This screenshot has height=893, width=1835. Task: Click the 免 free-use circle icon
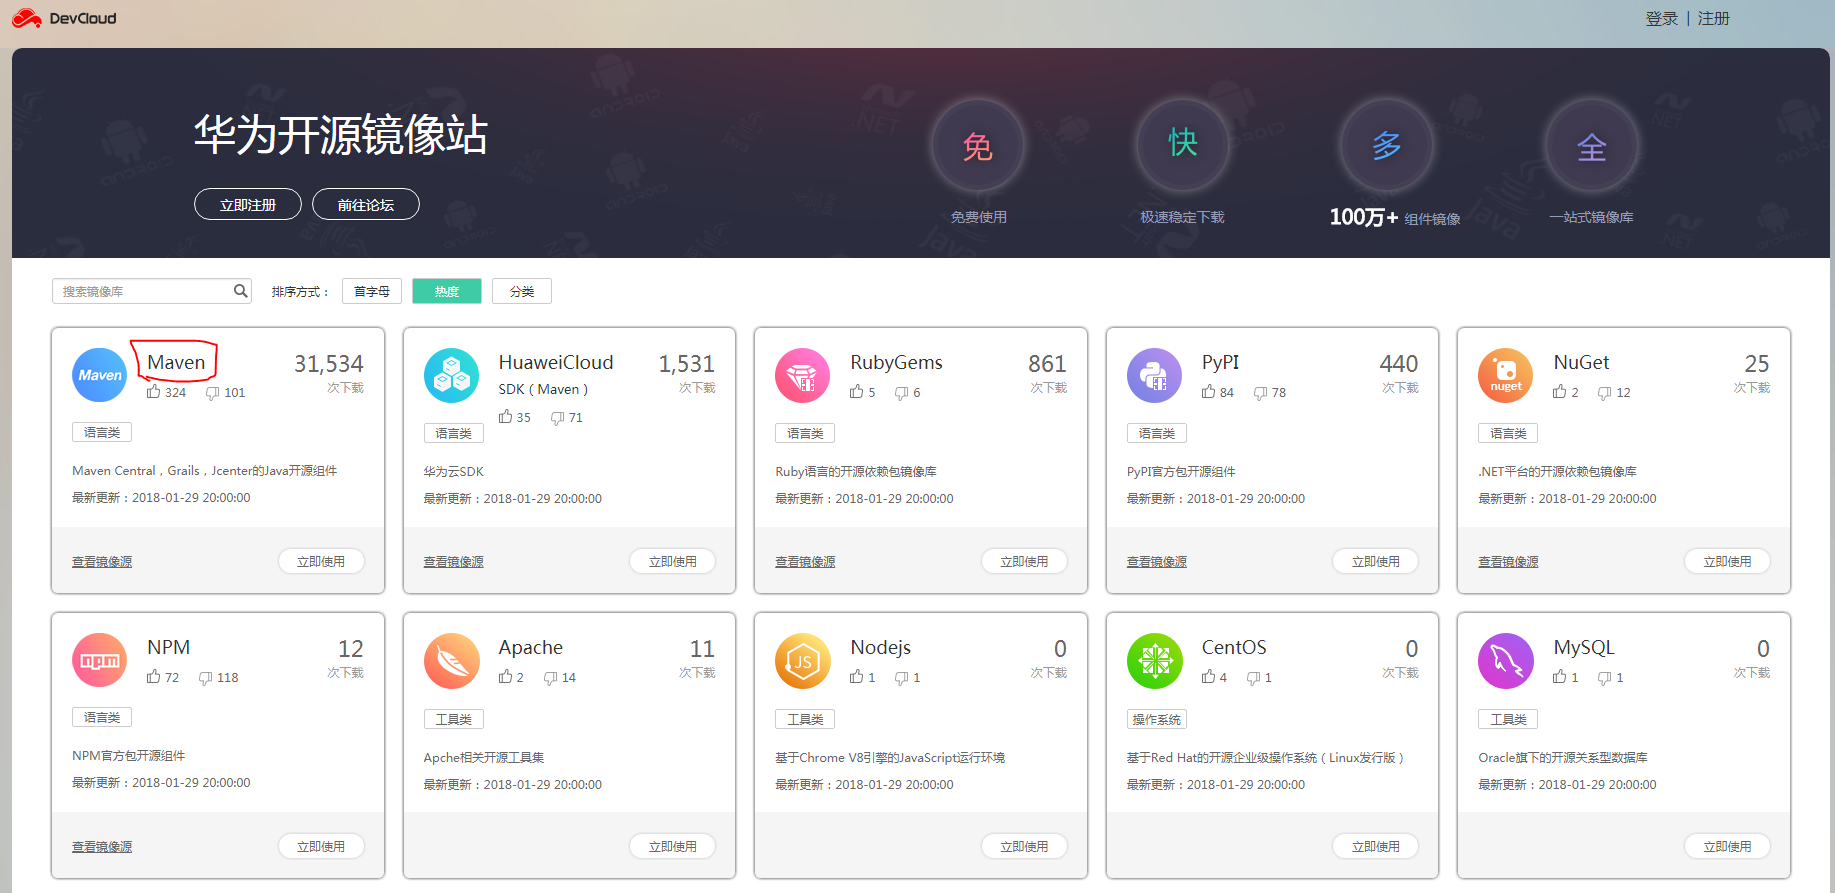point(977,146)
